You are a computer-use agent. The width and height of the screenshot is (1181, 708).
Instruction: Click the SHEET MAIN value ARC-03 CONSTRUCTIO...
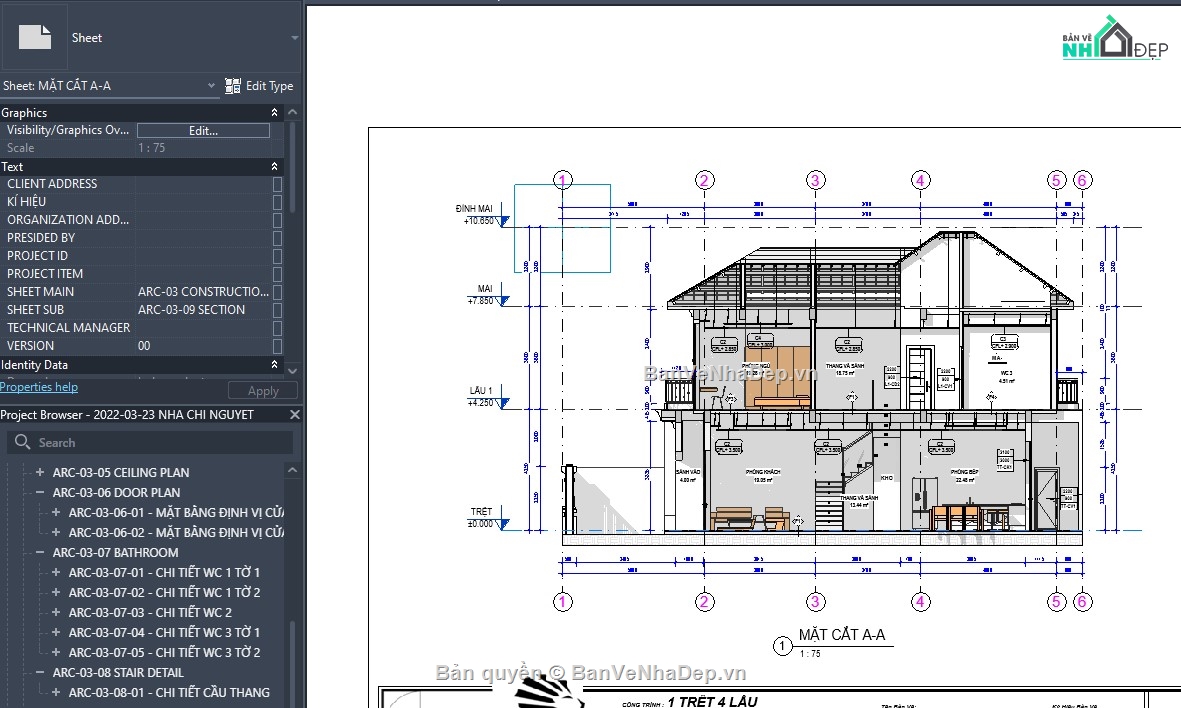203,291
